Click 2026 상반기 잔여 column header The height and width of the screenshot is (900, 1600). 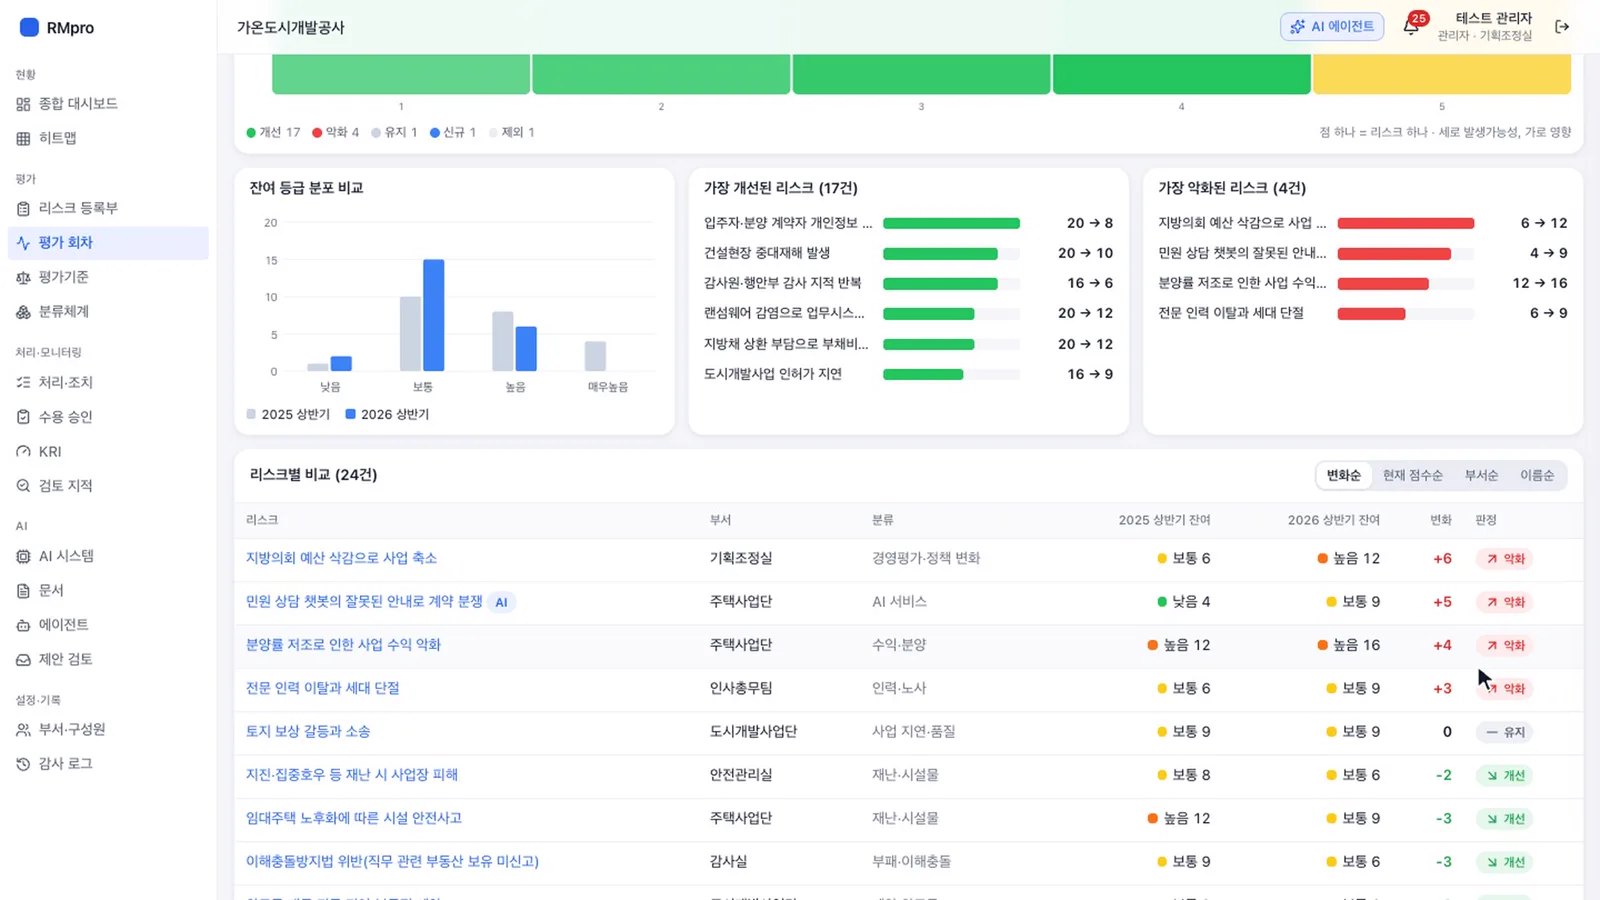pos(1333,520)
